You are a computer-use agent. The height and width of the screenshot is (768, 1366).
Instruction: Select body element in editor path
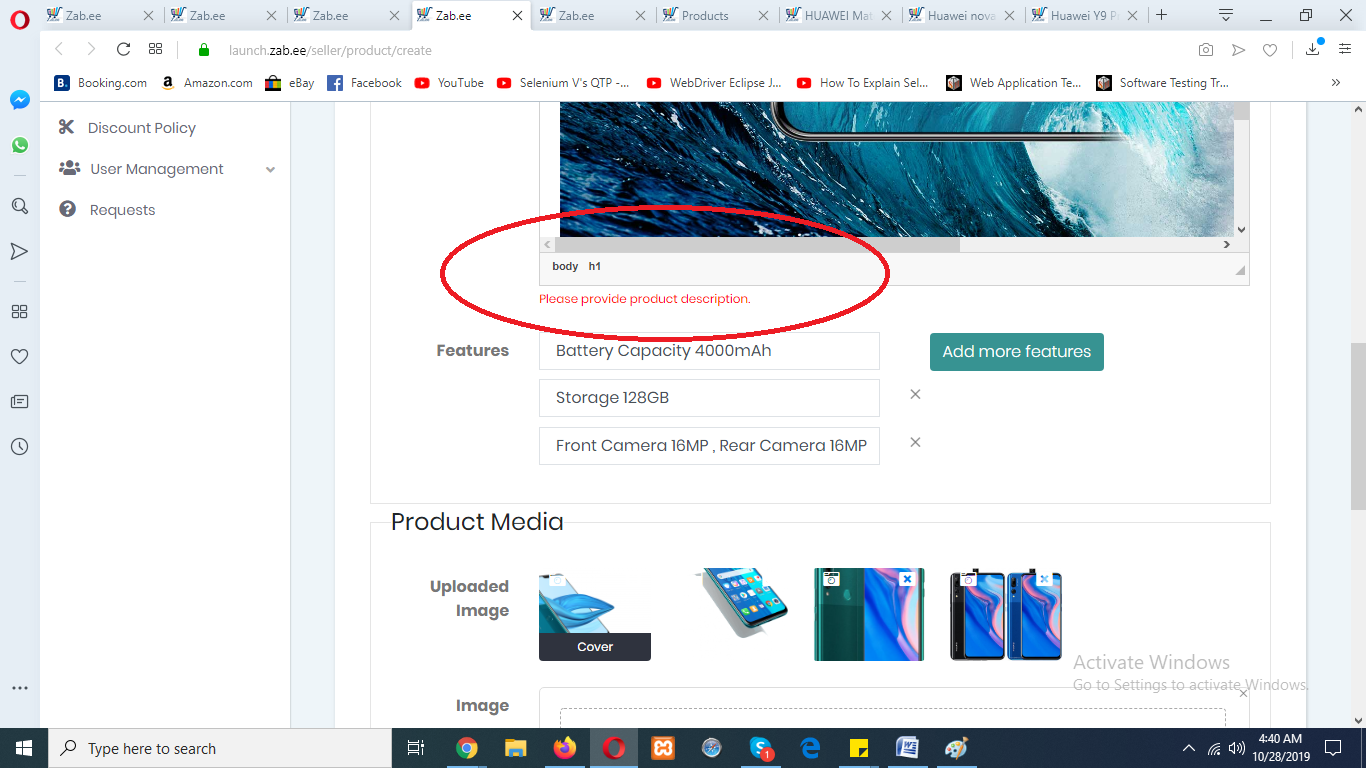[x=565, y=267]
